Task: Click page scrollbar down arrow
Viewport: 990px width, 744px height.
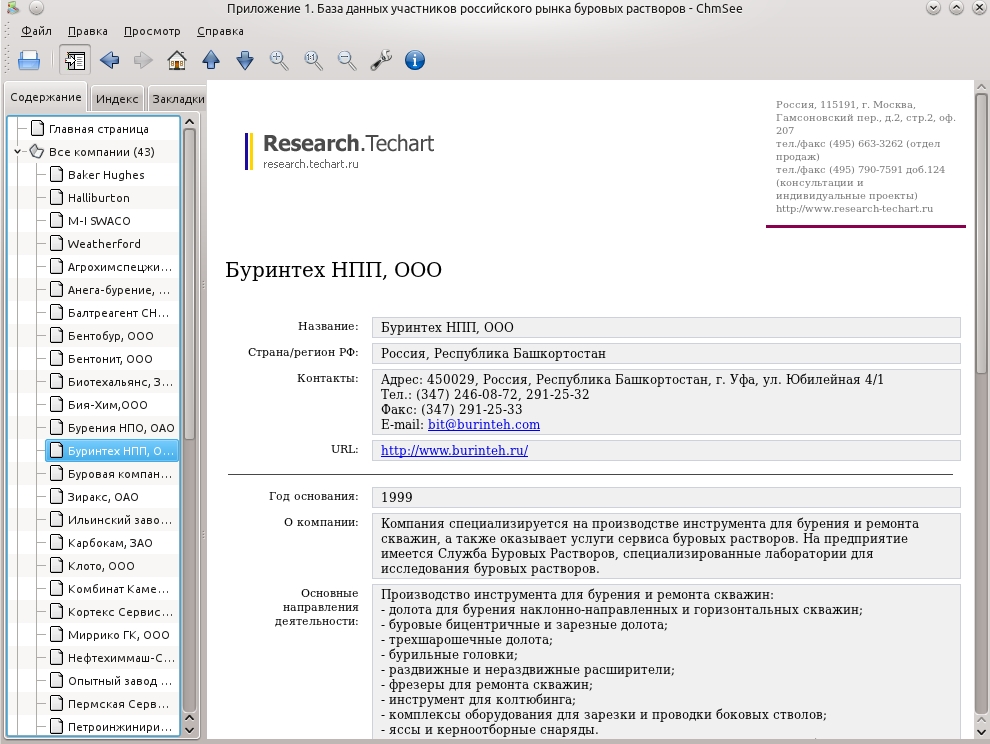Action: coord(981,733)
